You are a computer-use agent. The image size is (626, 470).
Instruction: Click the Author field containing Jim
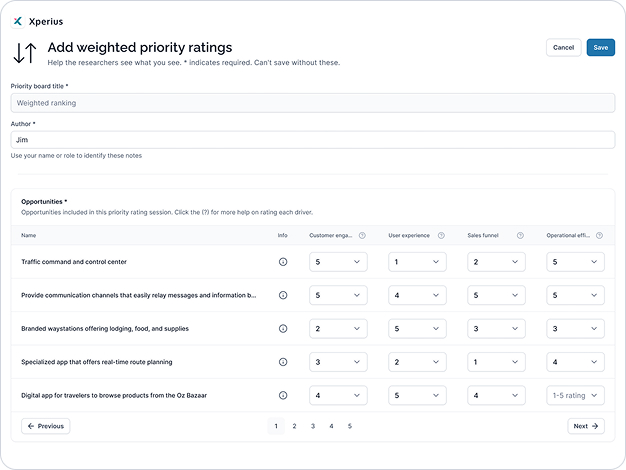pyautogui.click(x=313, y=140)
